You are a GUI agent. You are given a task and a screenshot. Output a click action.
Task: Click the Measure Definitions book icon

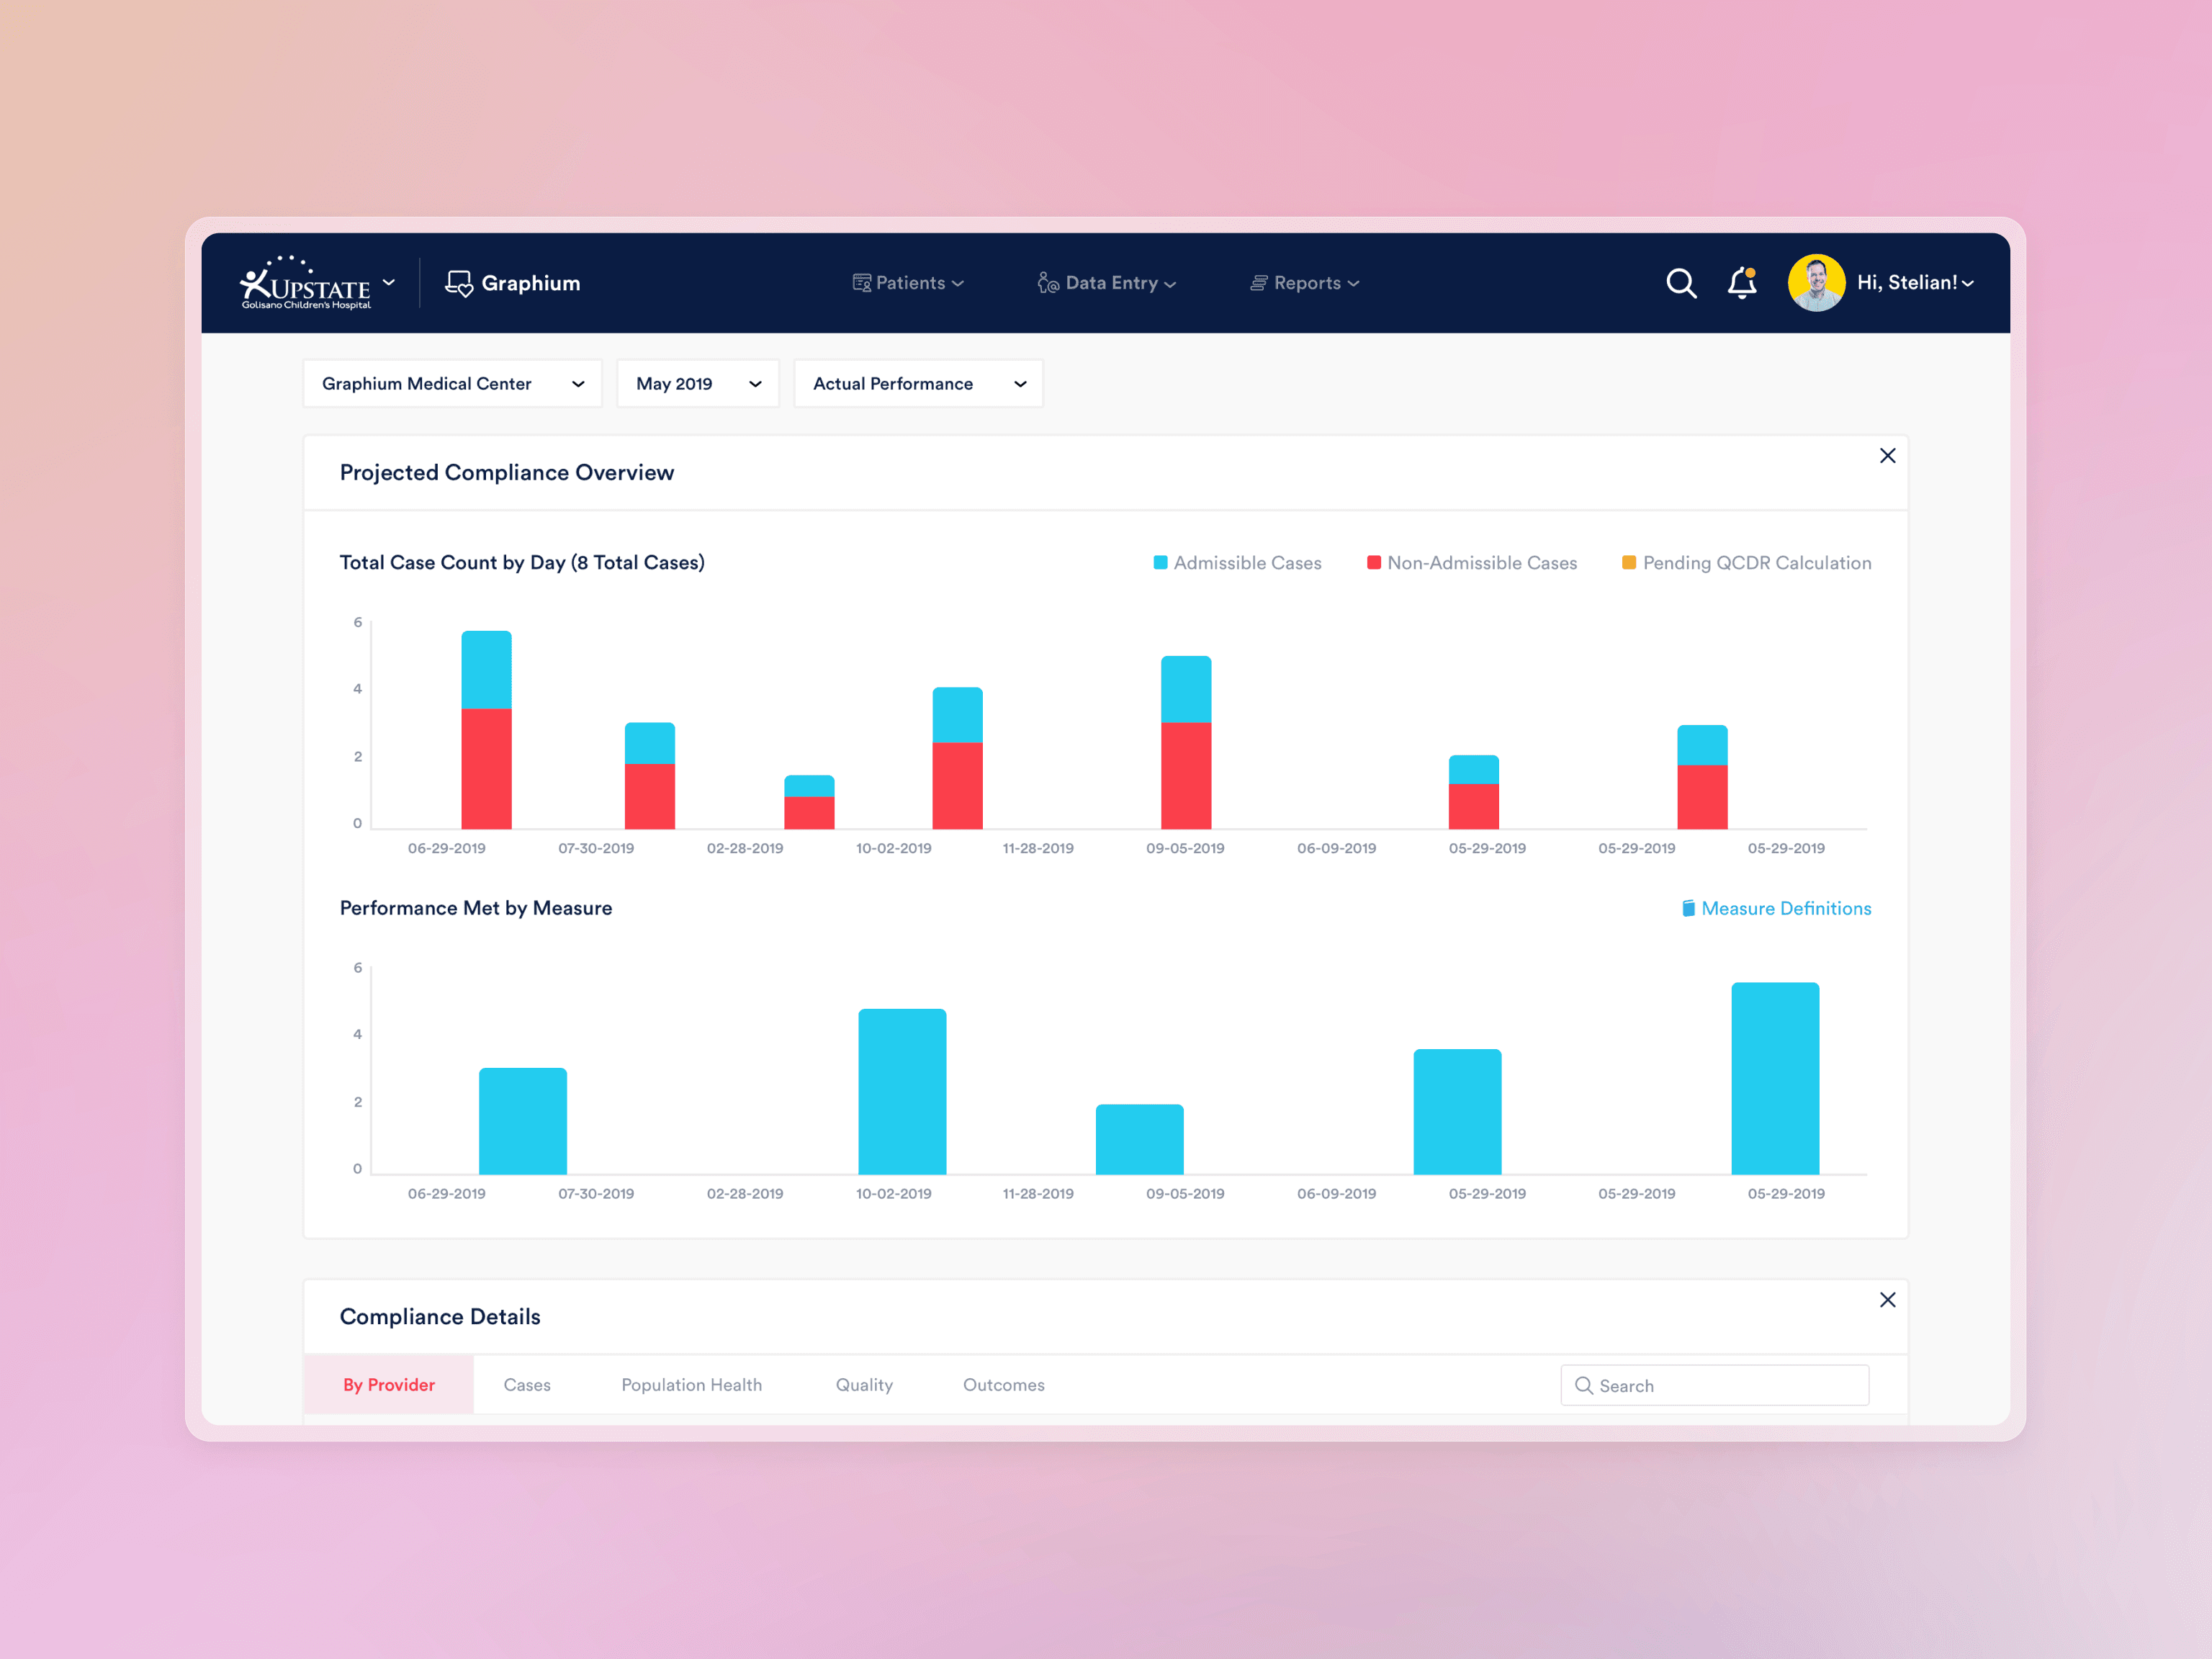(x=1688, y=908)
